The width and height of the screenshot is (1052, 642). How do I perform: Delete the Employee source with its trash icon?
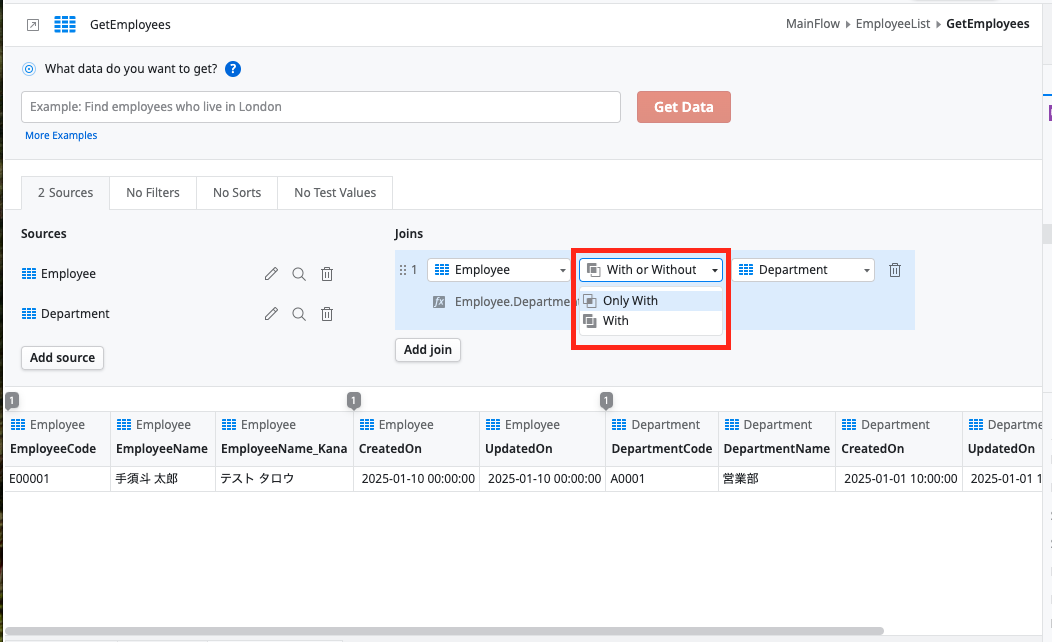pyautogui.click(x=327, y=273)
